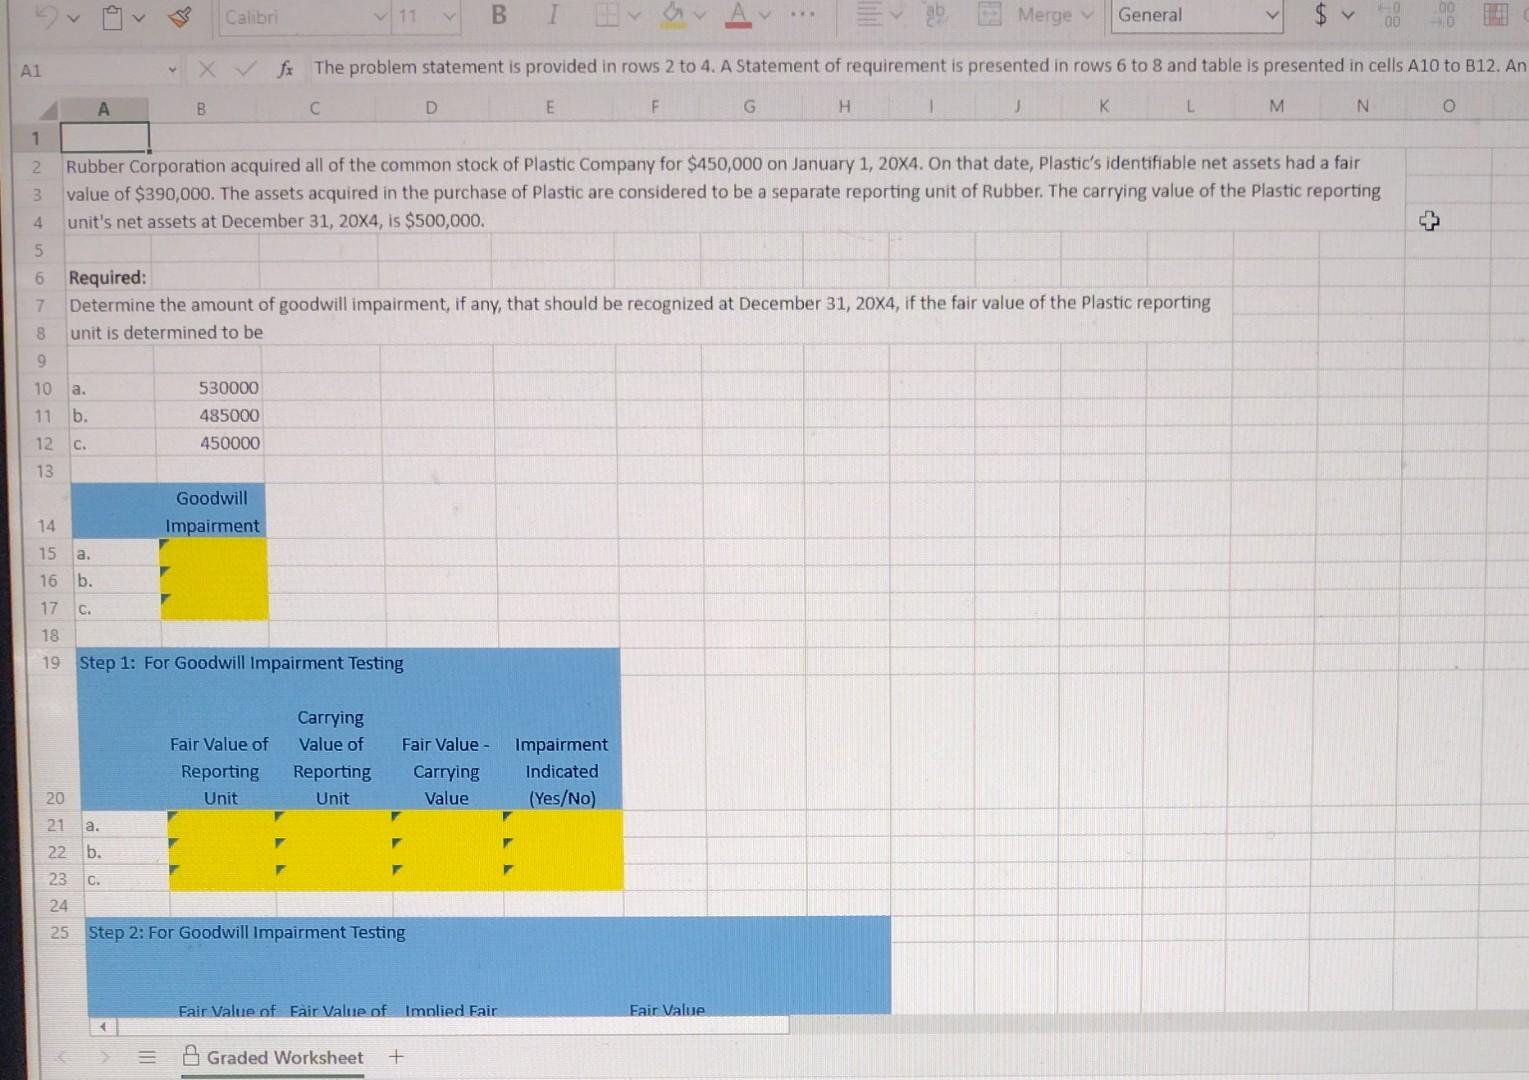Click the Currency format dollar icon
This screenshot has width=1529, height=1080.
coord(1322,15)
